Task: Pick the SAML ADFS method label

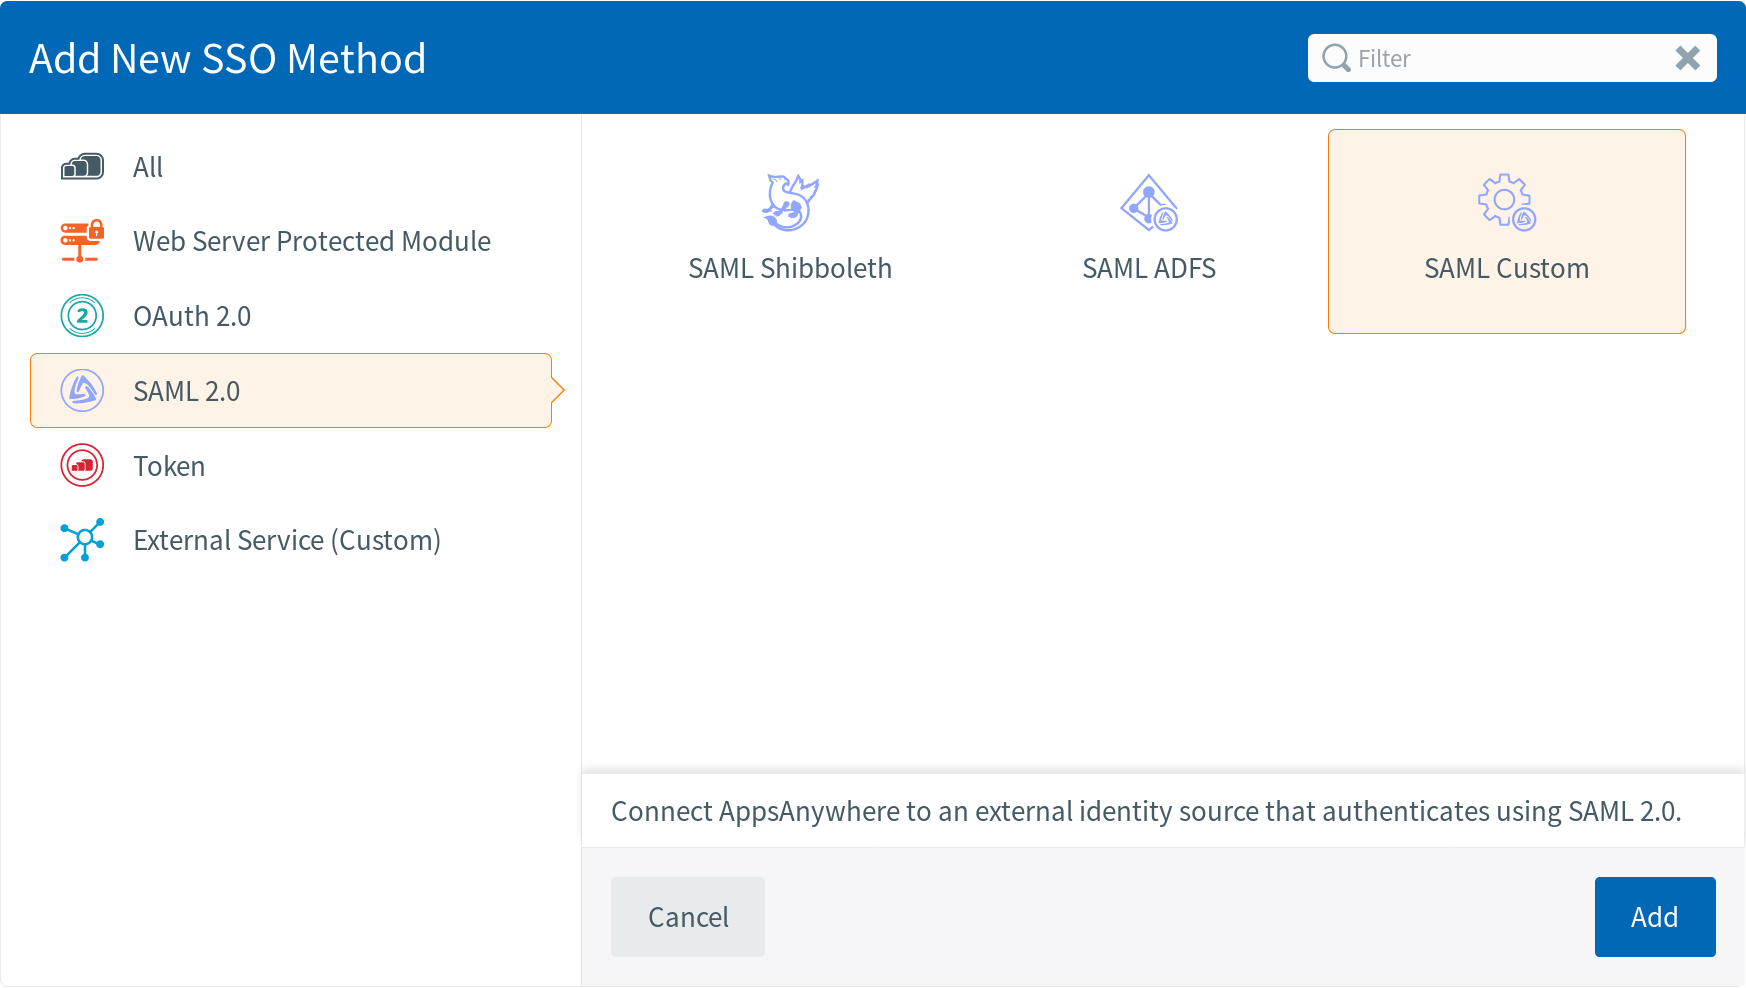Action: [1149, 268]
